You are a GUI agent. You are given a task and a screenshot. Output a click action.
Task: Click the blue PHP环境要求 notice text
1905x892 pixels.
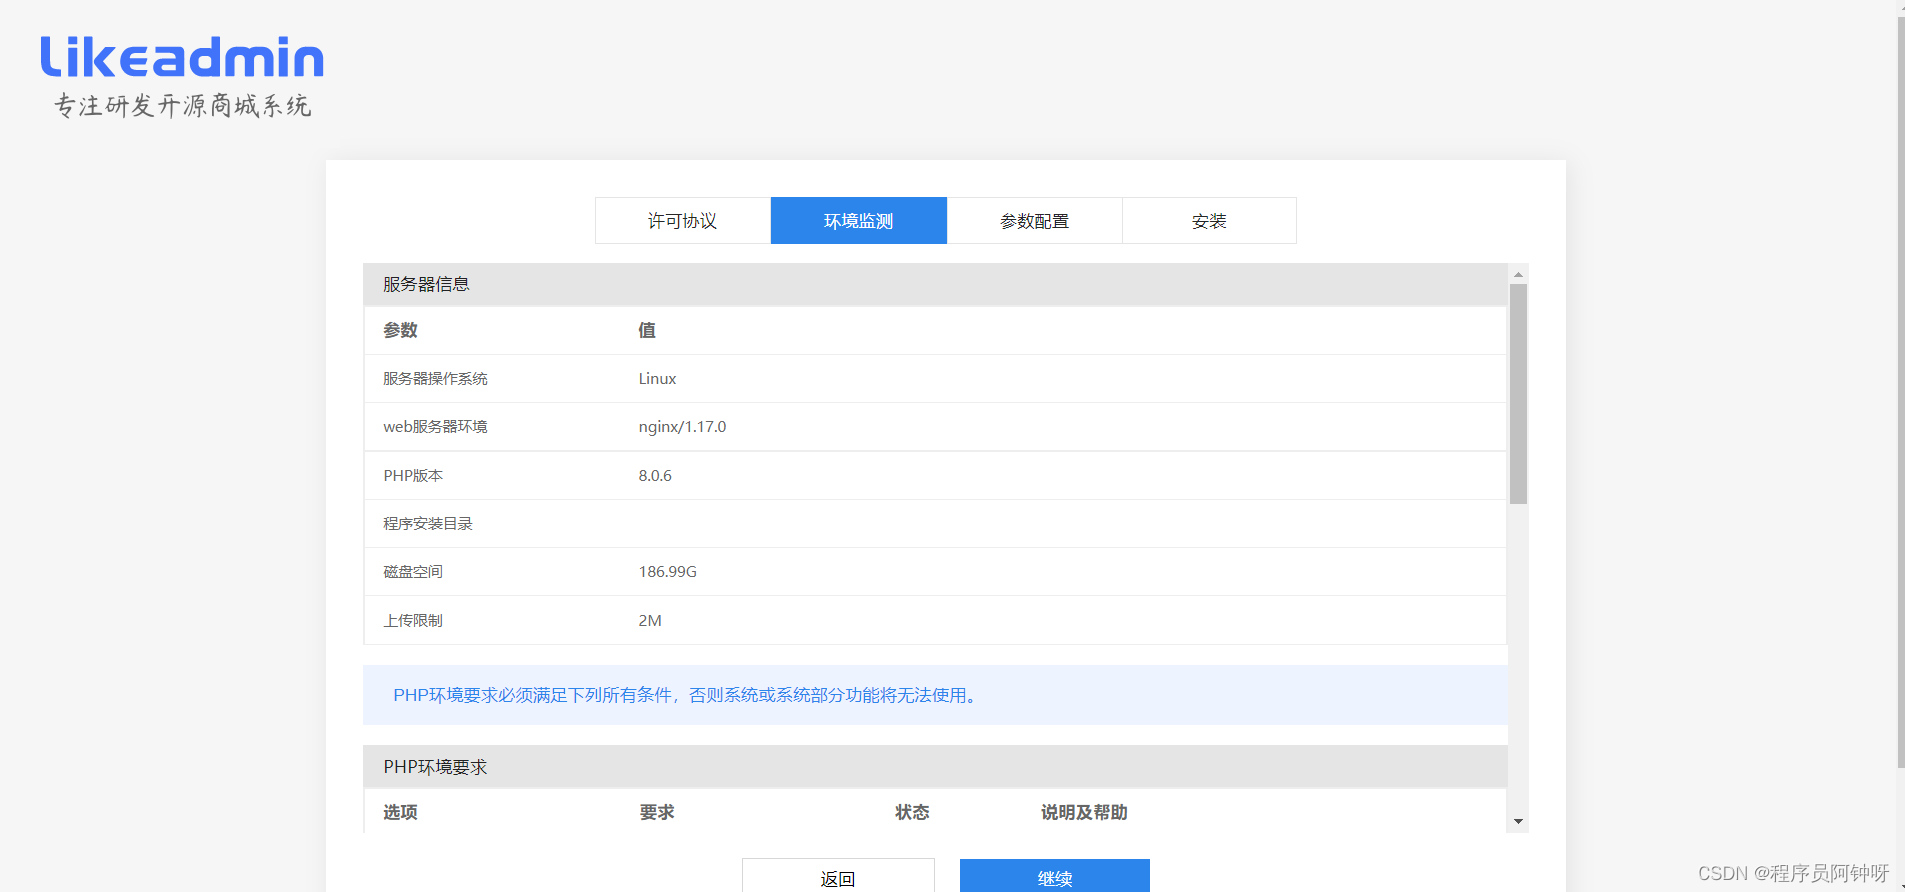point(685,695)
